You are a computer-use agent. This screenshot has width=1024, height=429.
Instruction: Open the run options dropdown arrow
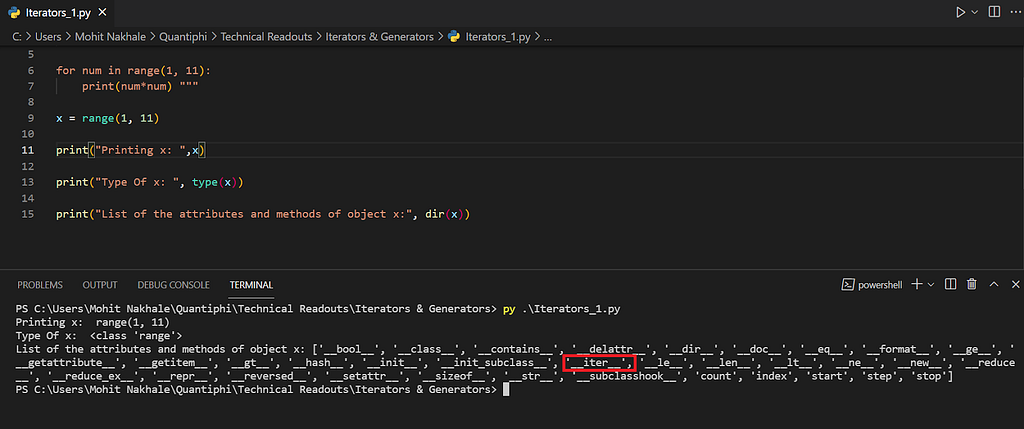coord(975,12)
